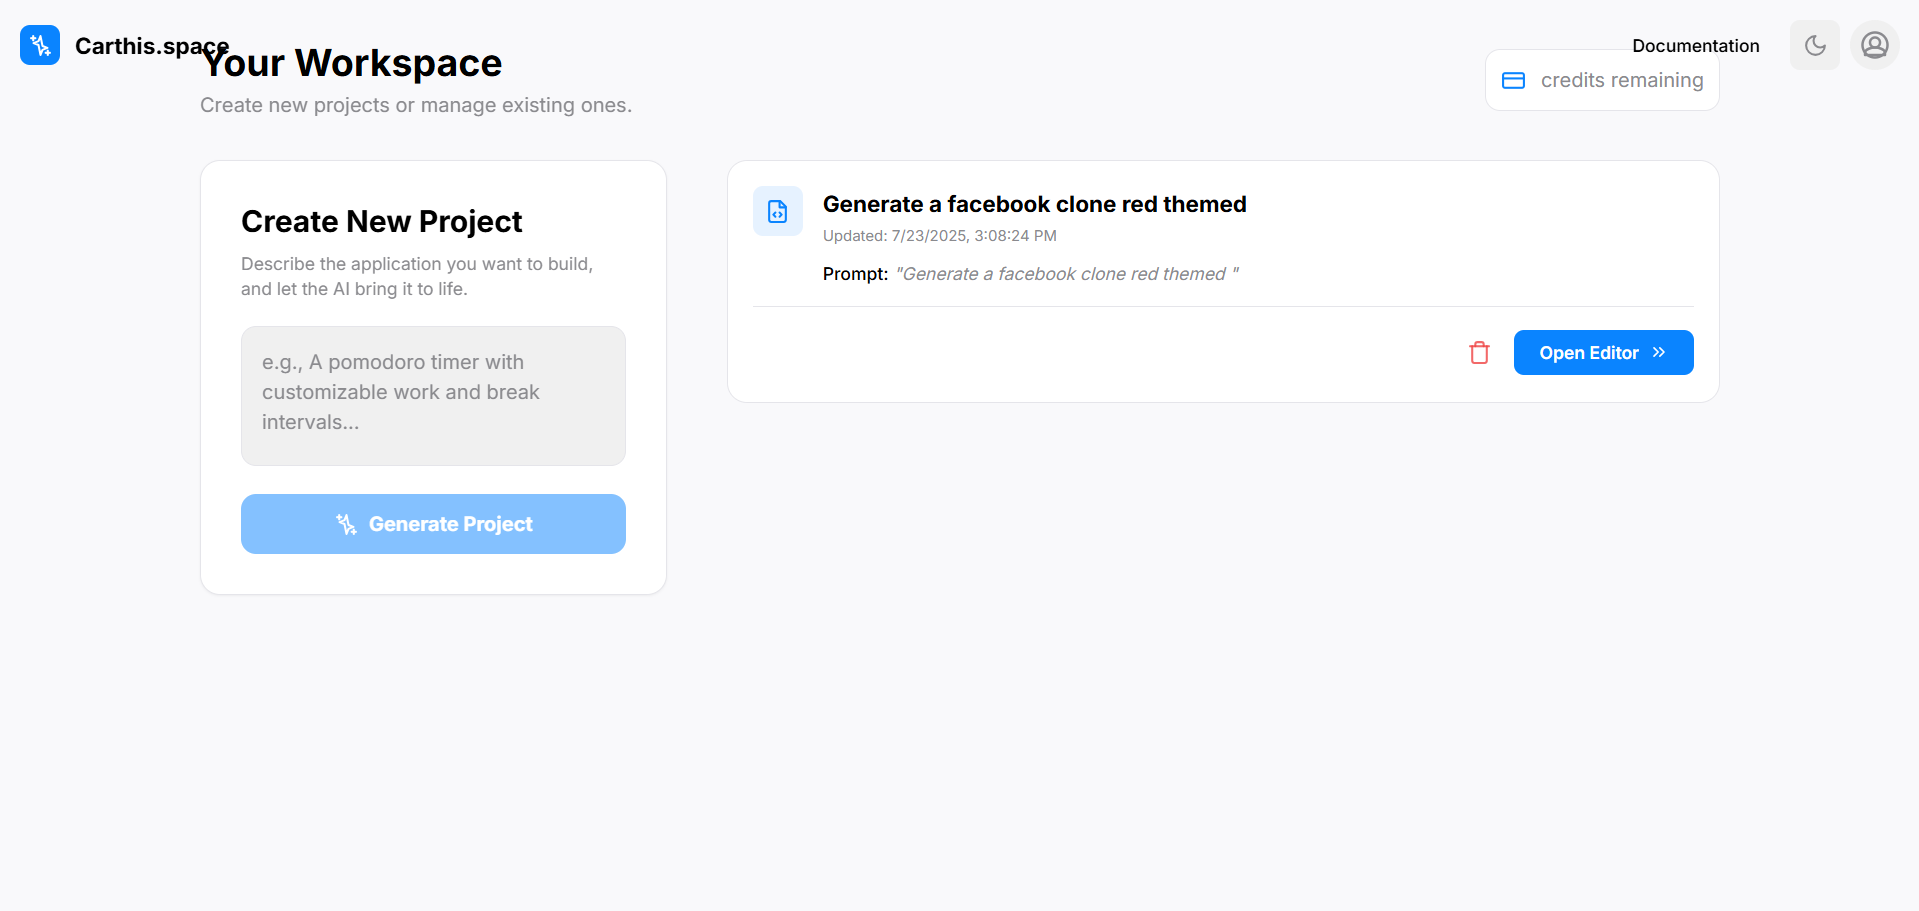Click the sparkle icon on Generate Project button
The image size is (1919, 911).
[x=346, y=524]
